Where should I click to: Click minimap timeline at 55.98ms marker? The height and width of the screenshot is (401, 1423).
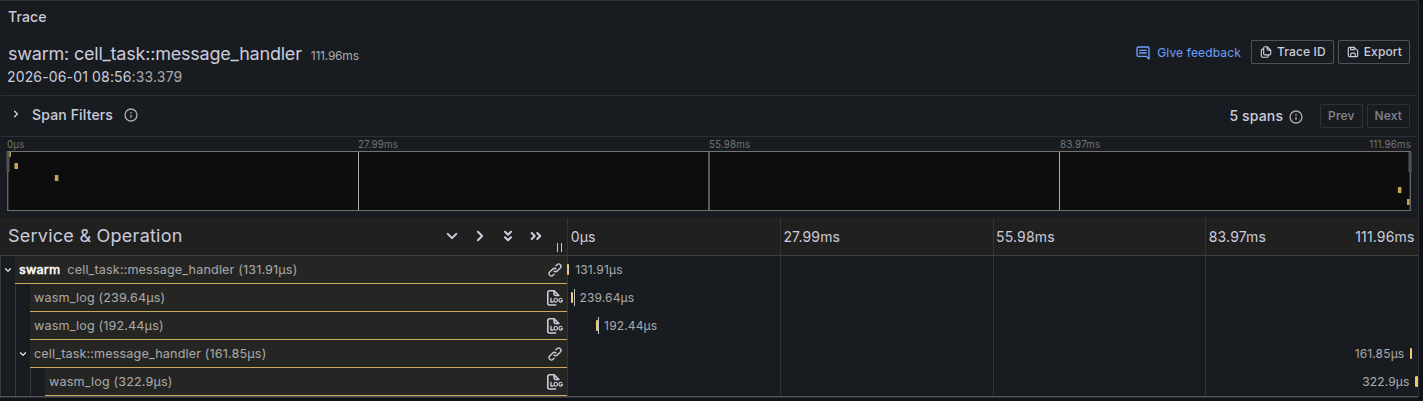[x=709, y=180]
